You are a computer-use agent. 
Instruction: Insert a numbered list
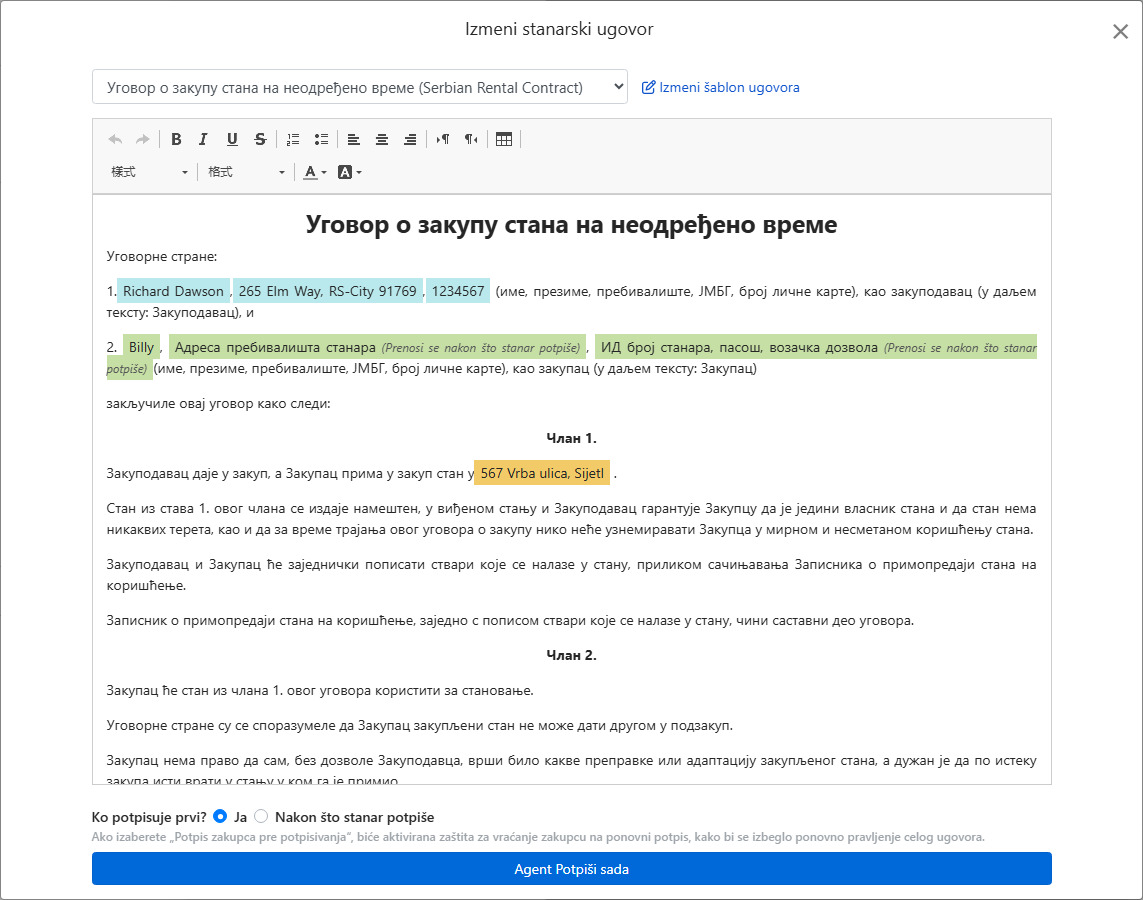coord(293,139)
